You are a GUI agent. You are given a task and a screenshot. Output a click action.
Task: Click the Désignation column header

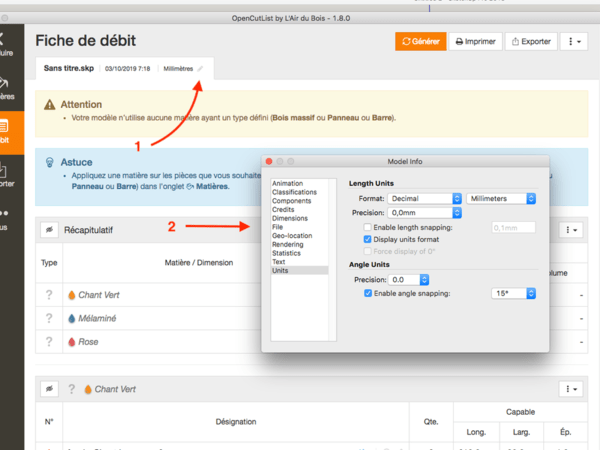coord(236,422)
